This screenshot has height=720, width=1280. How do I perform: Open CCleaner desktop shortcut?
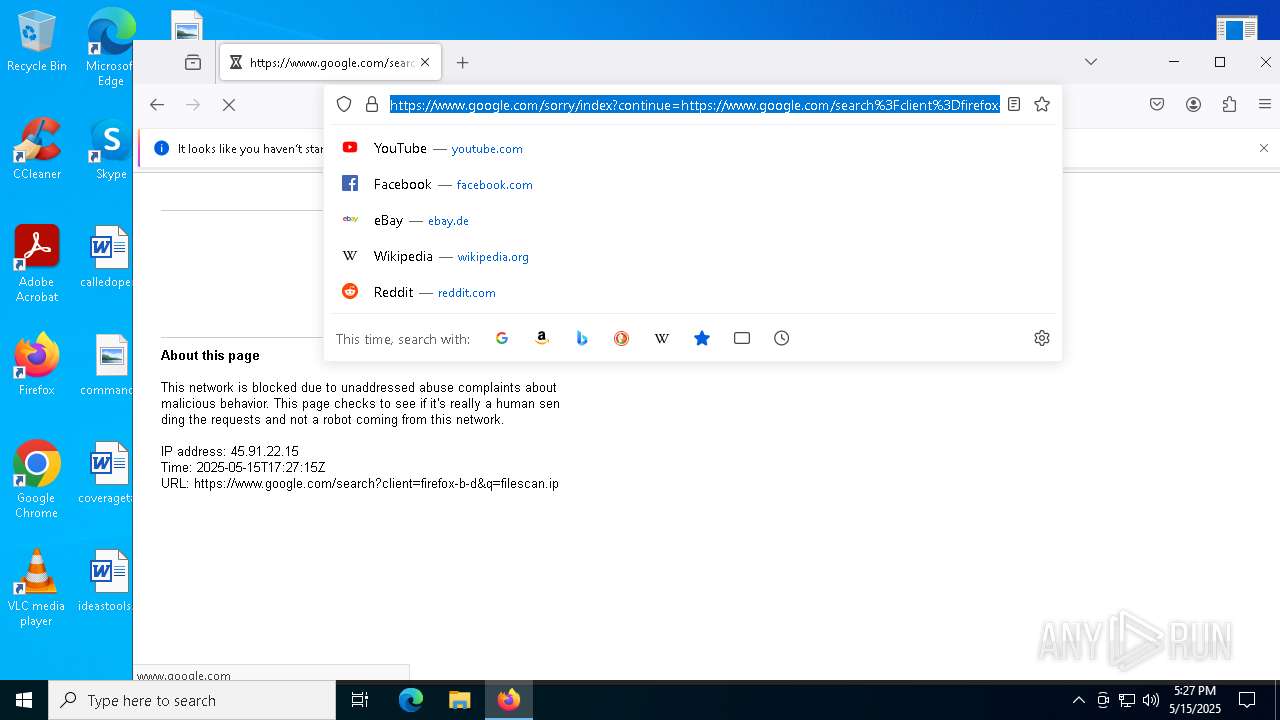pos(37,150)
